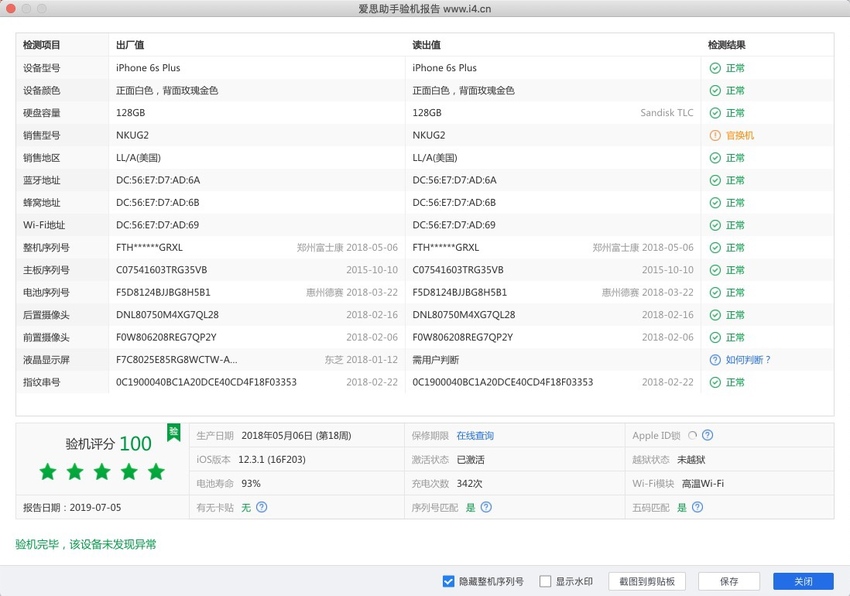
Task: Click the 电池寿命 value 93%
Action: point(251,483)
